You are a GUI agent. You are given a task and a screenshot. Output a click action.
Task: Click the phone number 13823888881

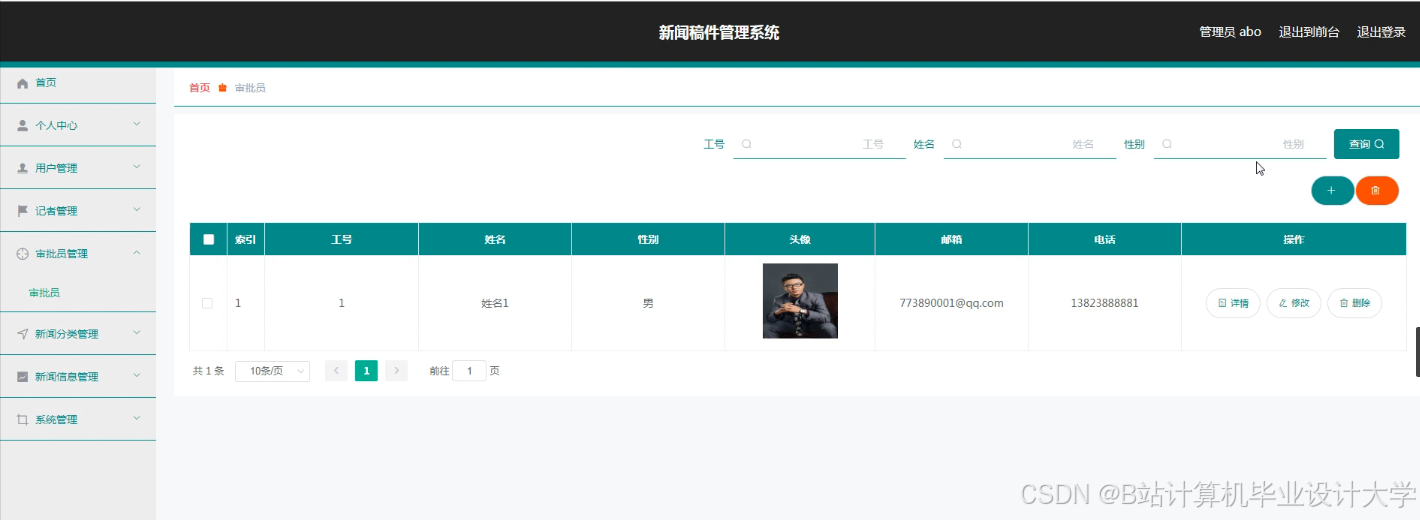coord(1104,303)
